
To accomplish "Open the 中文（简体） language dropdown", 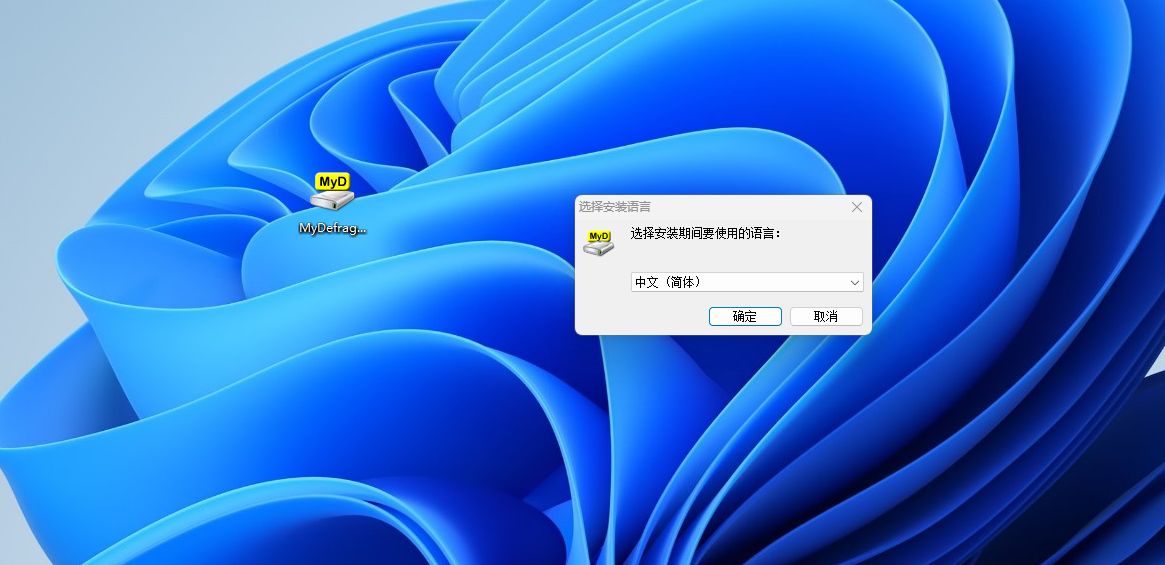I will [x=747, y=282].
